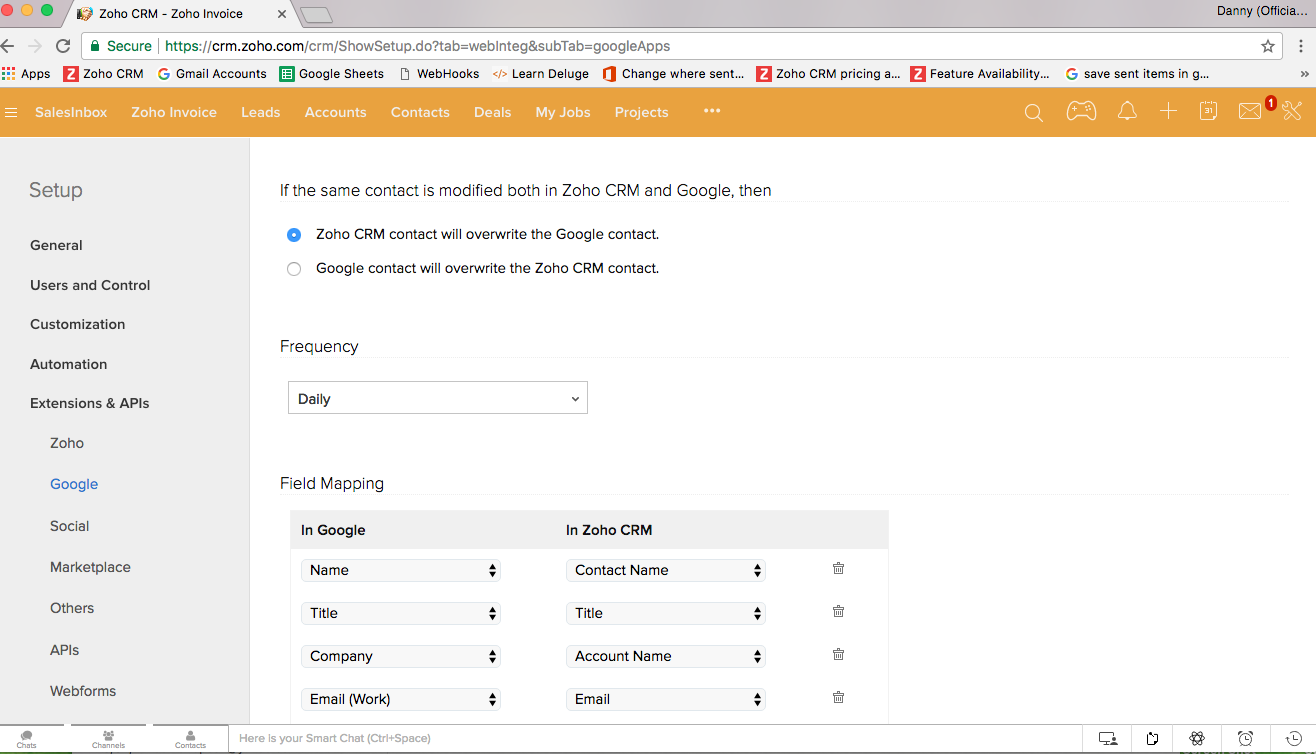Viewport: 1316px width, 754px height.
Task: Open Contacts in the bottom chat bar
Action: (190, 740)
